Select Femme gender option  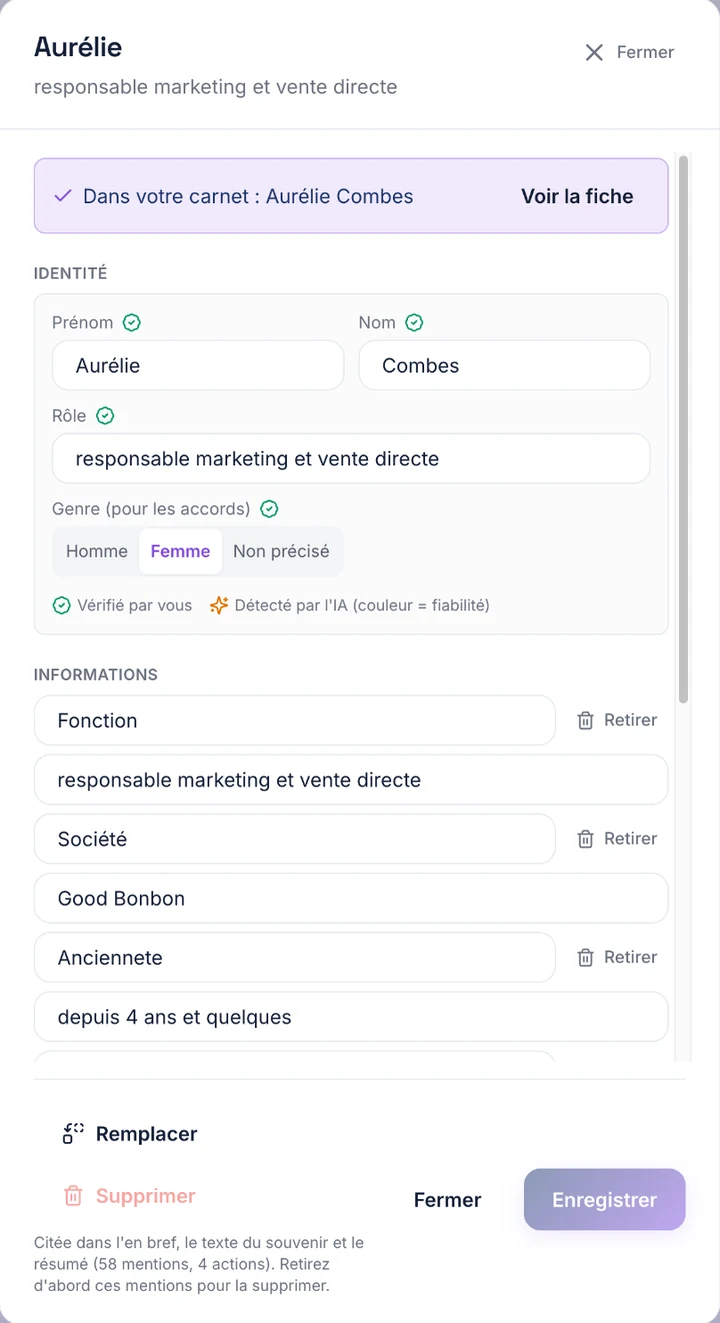click(180, 551)
